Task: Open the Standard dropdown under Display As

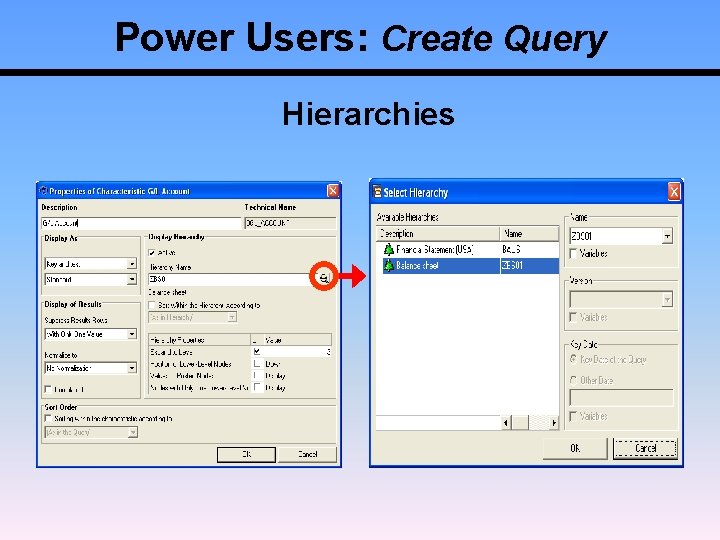Action: [x=132, y=279]
